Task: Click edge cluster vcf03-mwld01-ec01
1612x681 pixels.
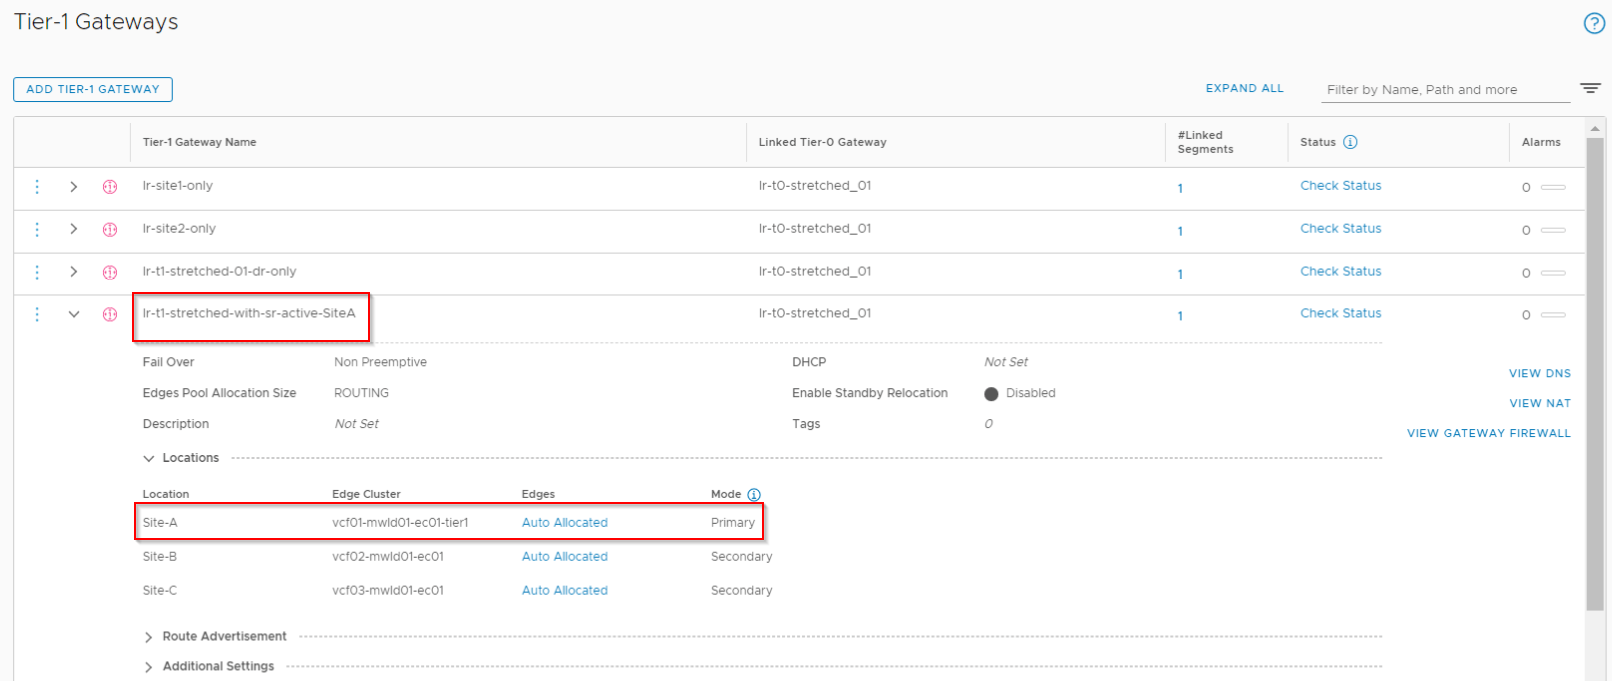Action: point(388,590)
